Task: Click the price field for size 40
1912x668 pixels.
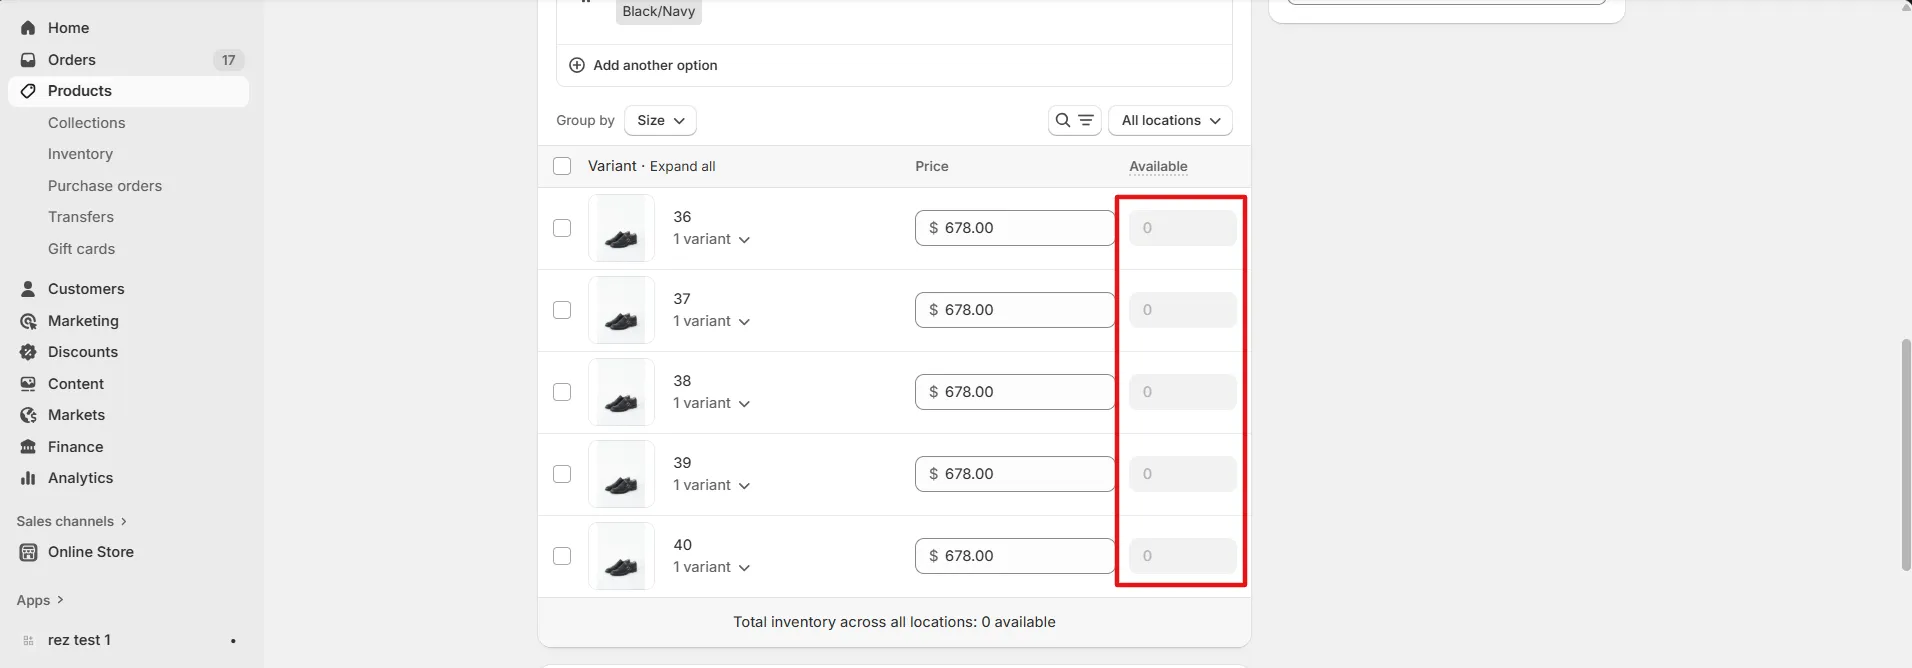Action: pos(1014,556)
